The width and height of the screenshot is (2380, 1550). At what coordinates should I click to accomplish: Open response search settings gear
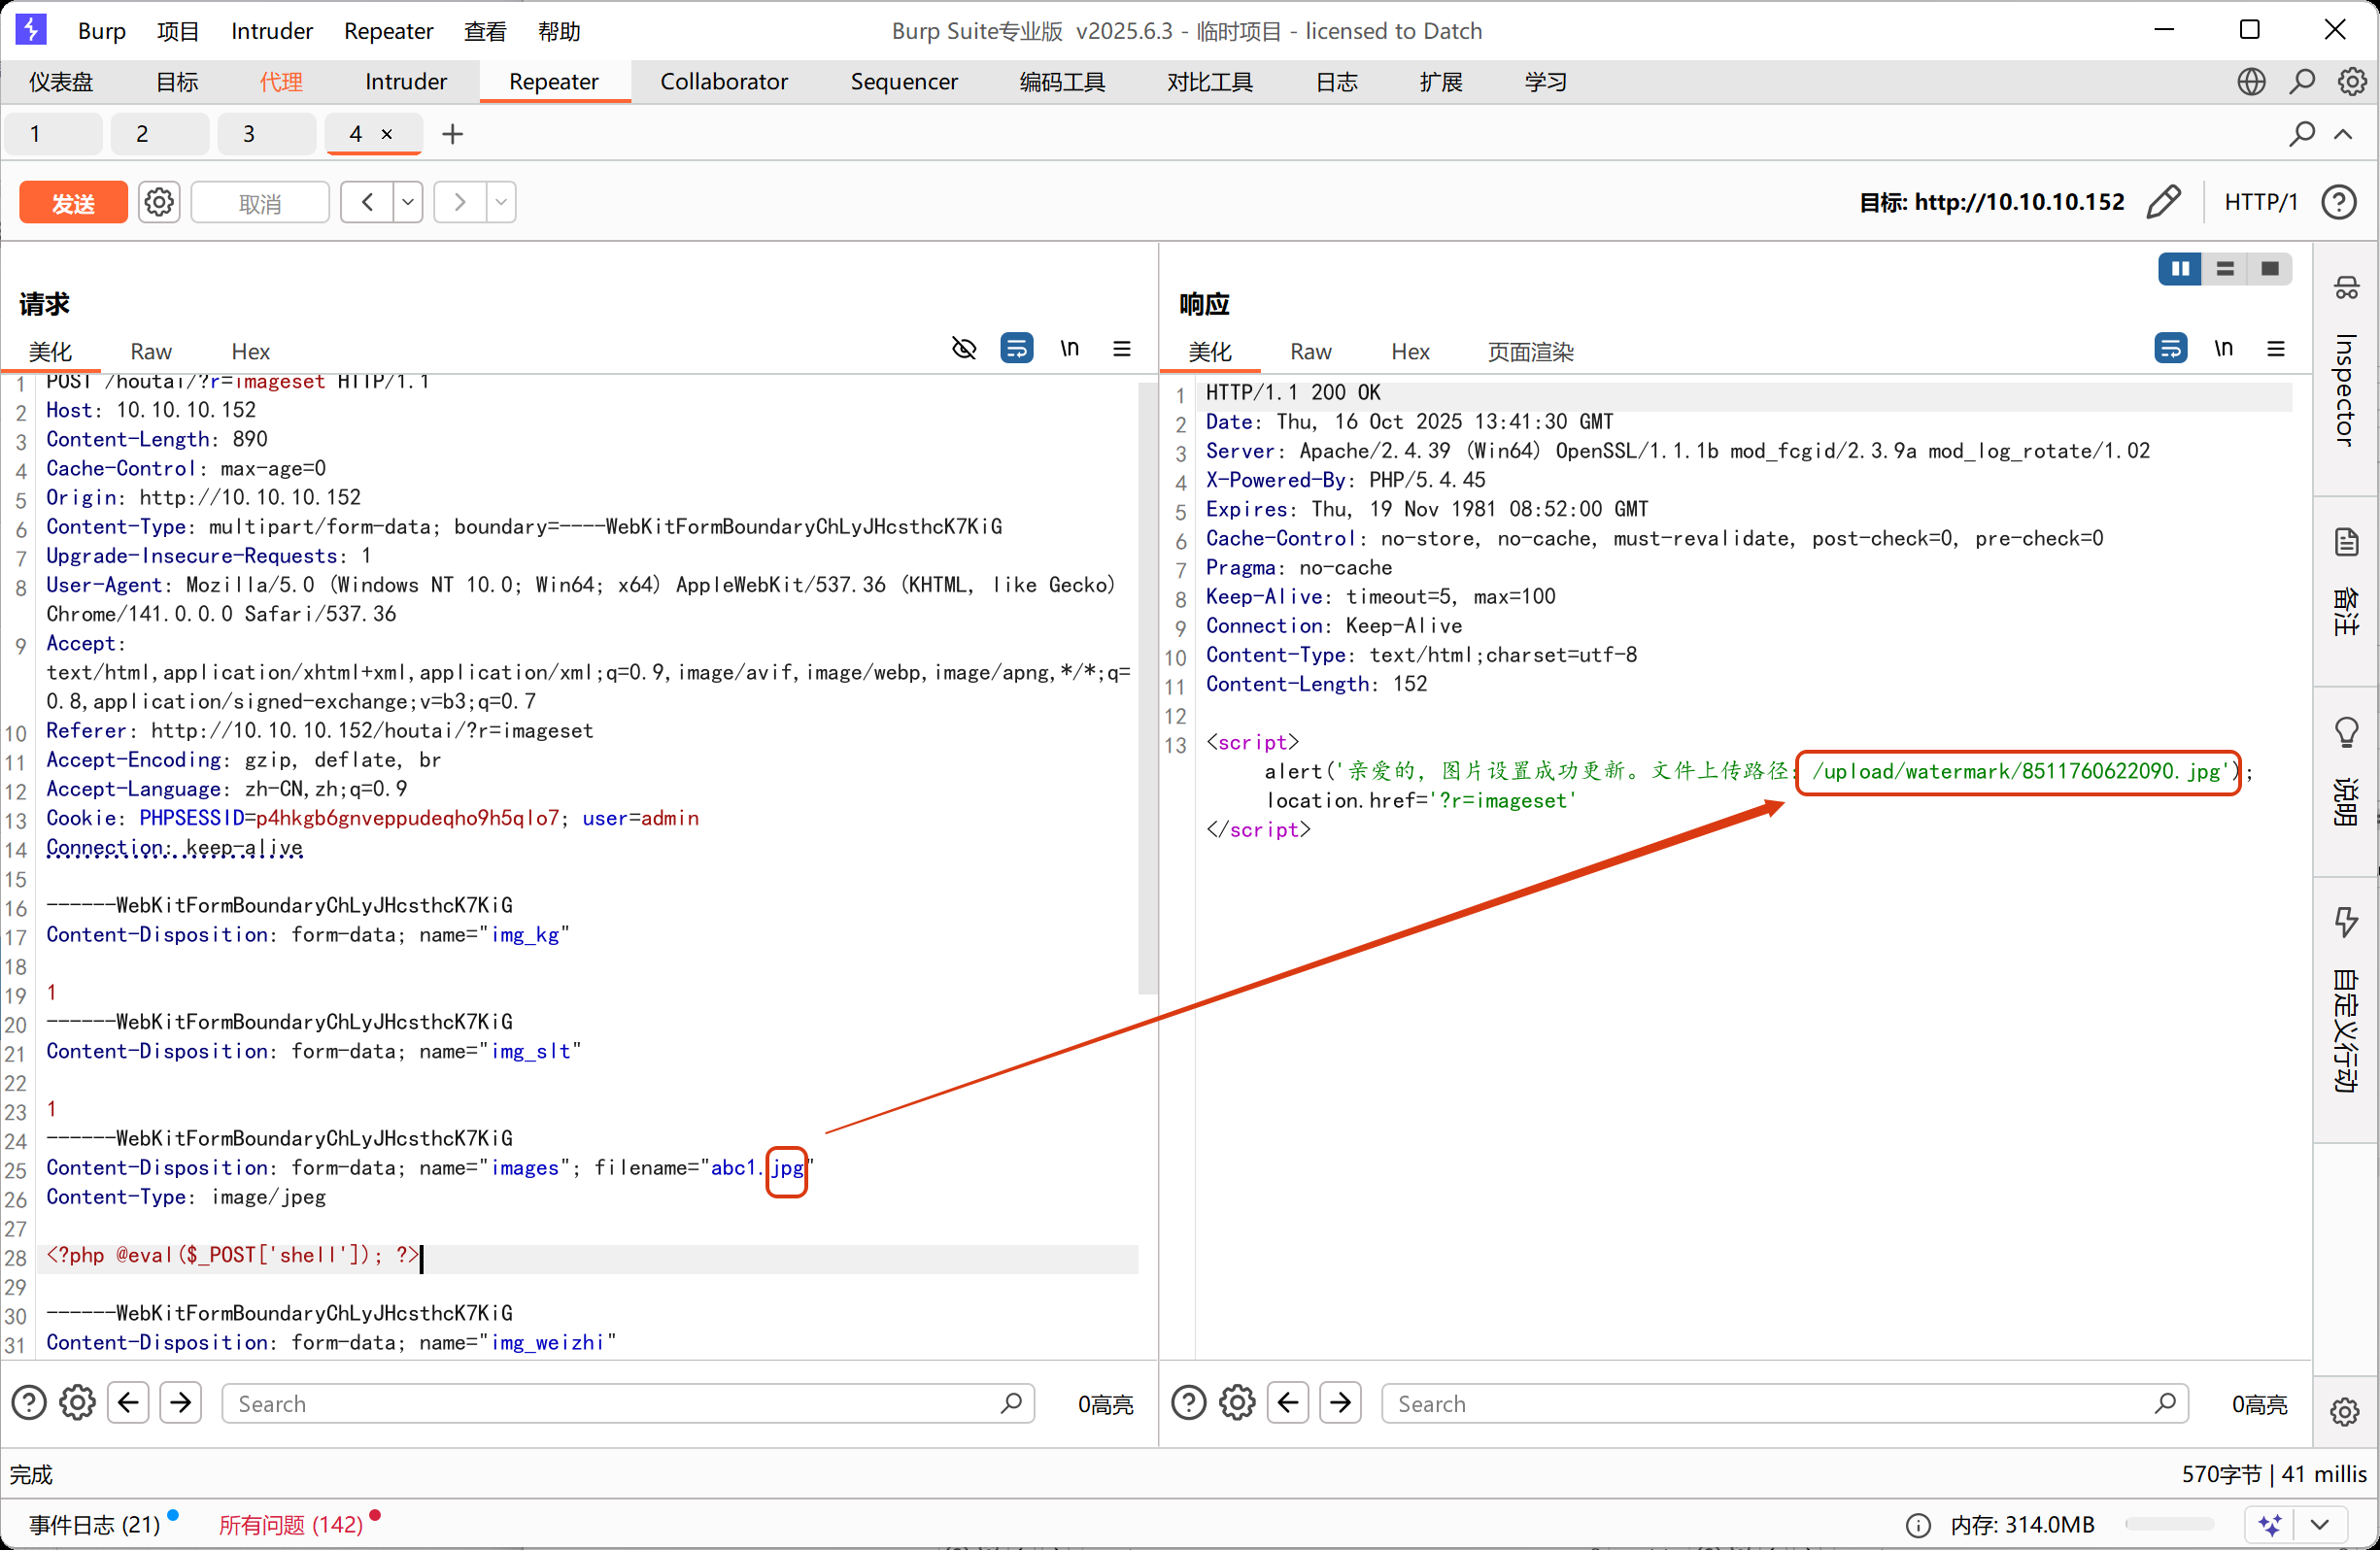(1237, 1403)
